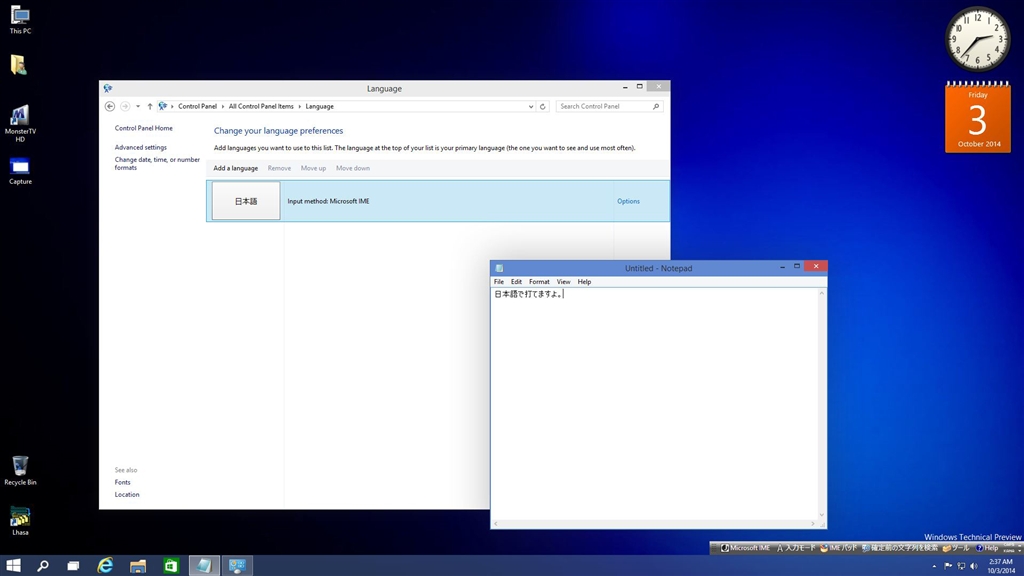Toggle the IME input mode (入力モード)
The height and width of the screenshot is (576, 1024).
click(x=795, y=548)
